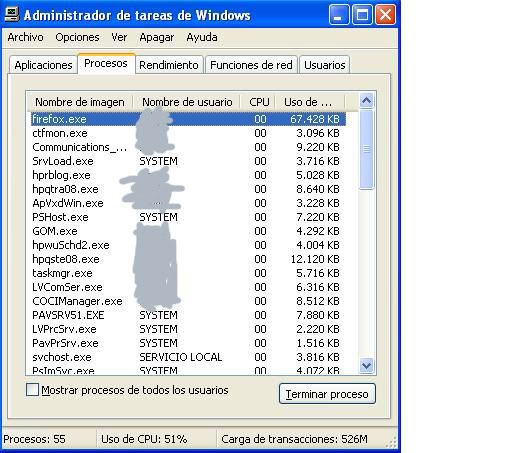The height and width of the screenshot is (453, 512).
Task: Select the PSHost.exe process
Action: (188, 217)
